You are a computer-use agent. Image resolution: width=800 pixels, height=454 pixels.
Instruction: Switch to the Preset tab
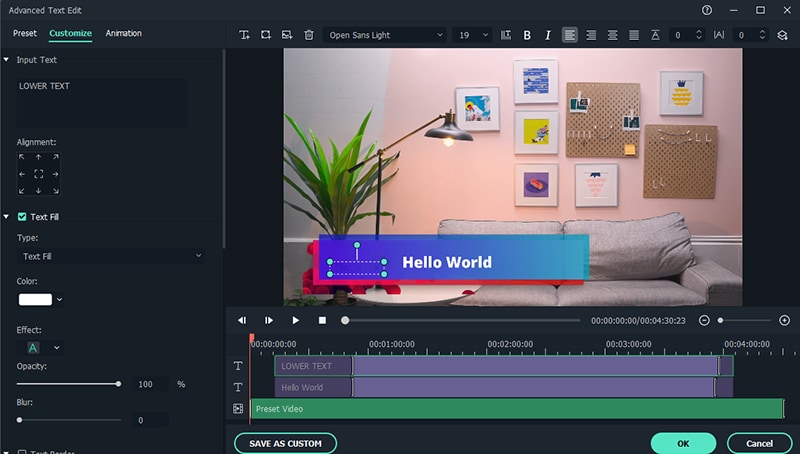(x=25, y=33)
